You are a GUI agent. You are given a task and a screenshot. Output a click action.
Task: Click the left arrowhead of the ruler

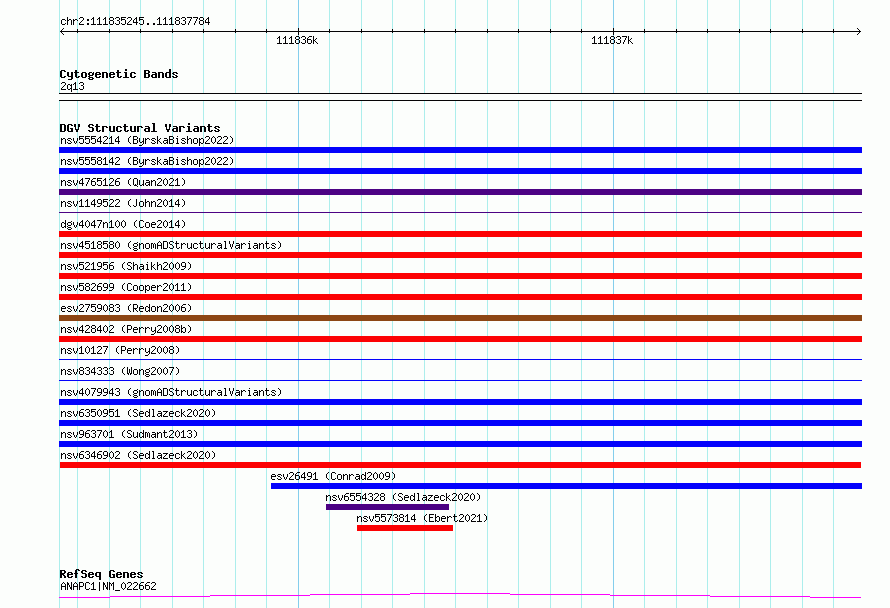[x=62, y=32]
